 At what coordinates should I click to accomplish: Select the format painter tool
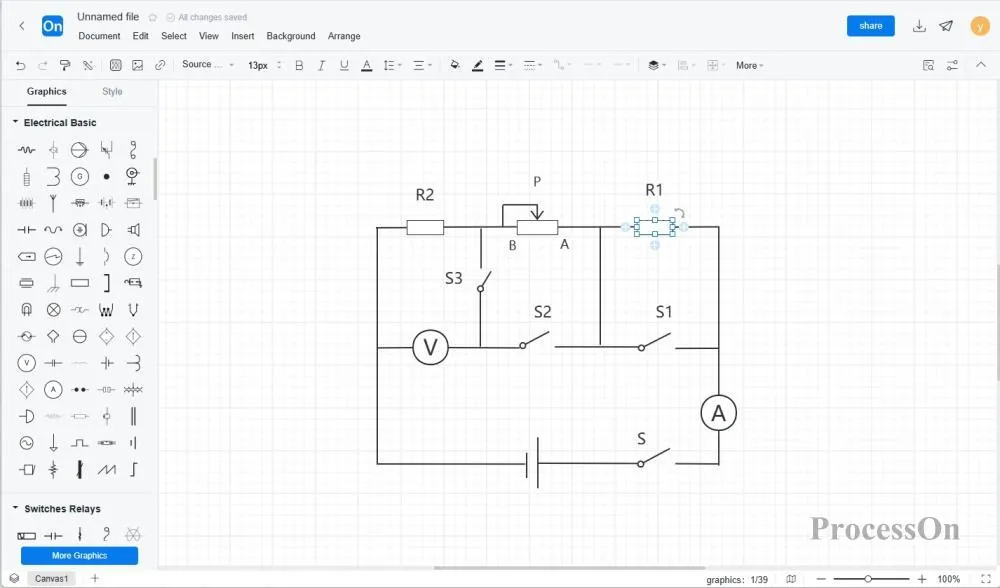point(65,65)
